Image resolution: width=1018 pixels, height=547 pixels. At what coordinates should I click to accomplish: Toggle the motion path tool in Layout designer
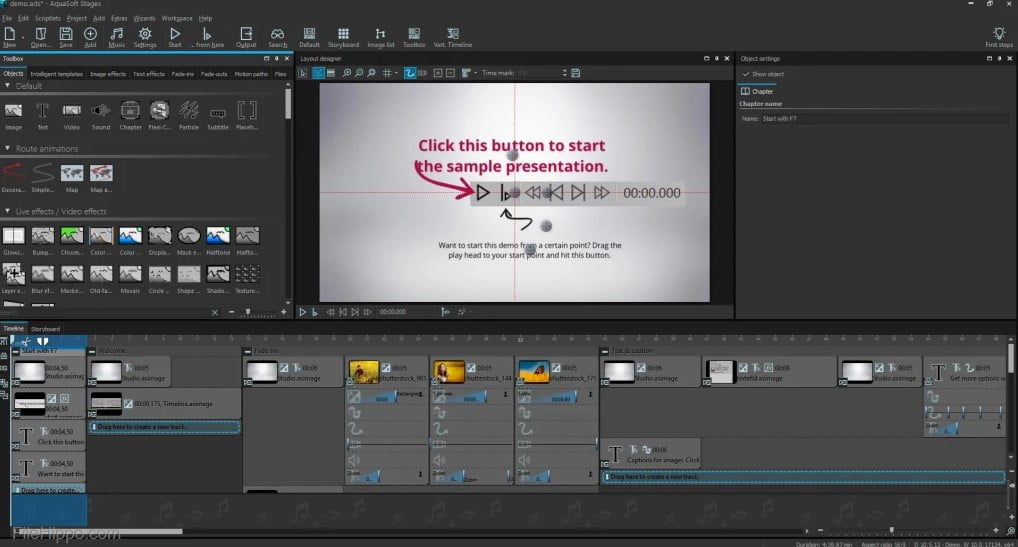pos(410,73)
